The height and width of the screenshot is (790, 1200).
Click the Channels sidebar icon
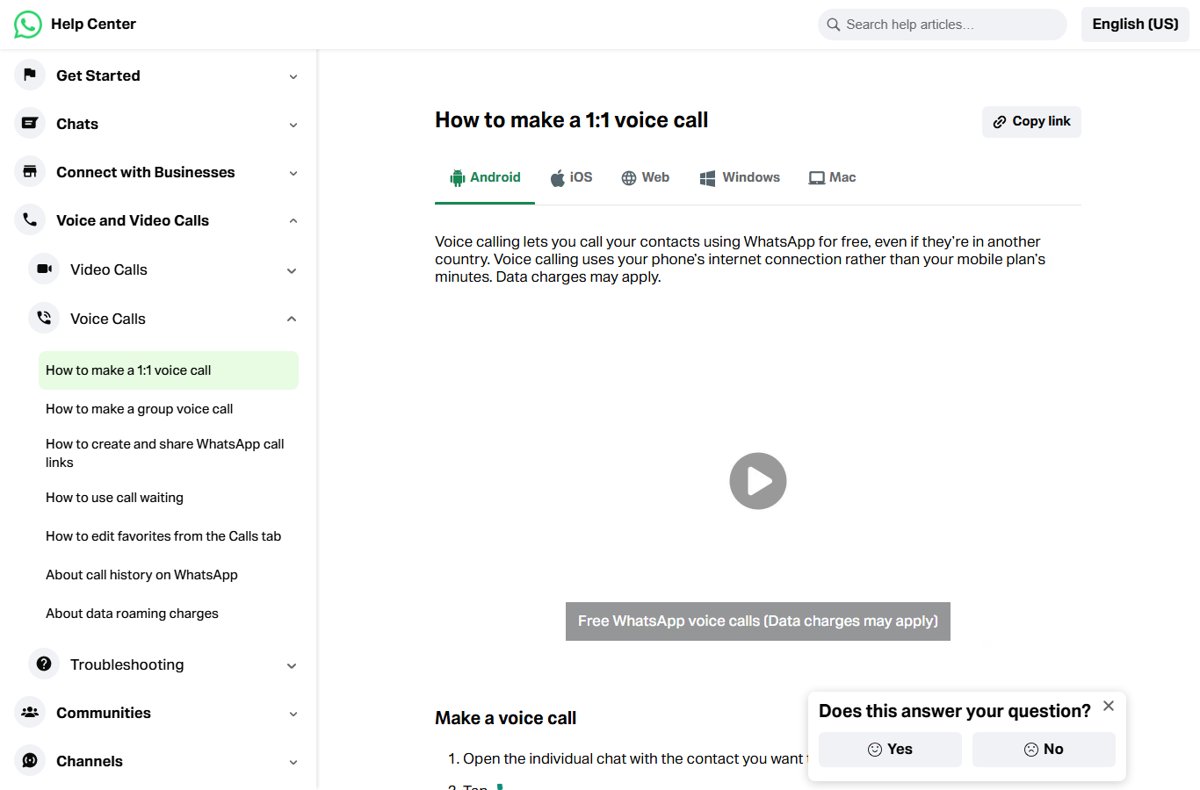point(30,761)
